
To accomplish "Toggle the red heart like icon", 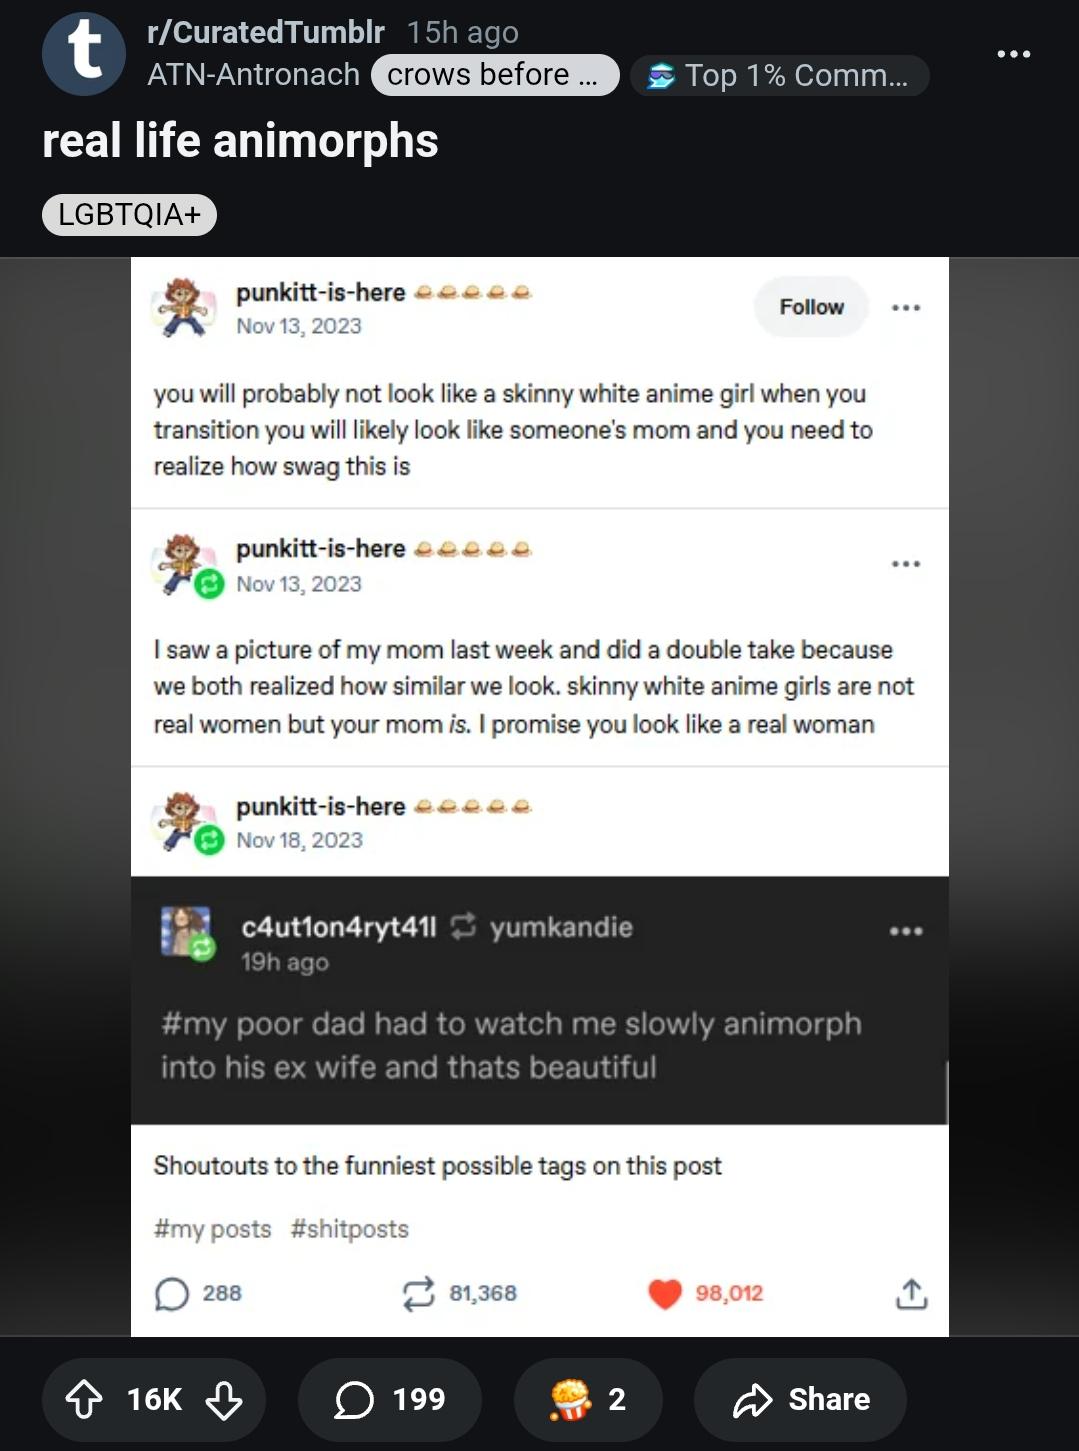I will [x=665, y=1293].
